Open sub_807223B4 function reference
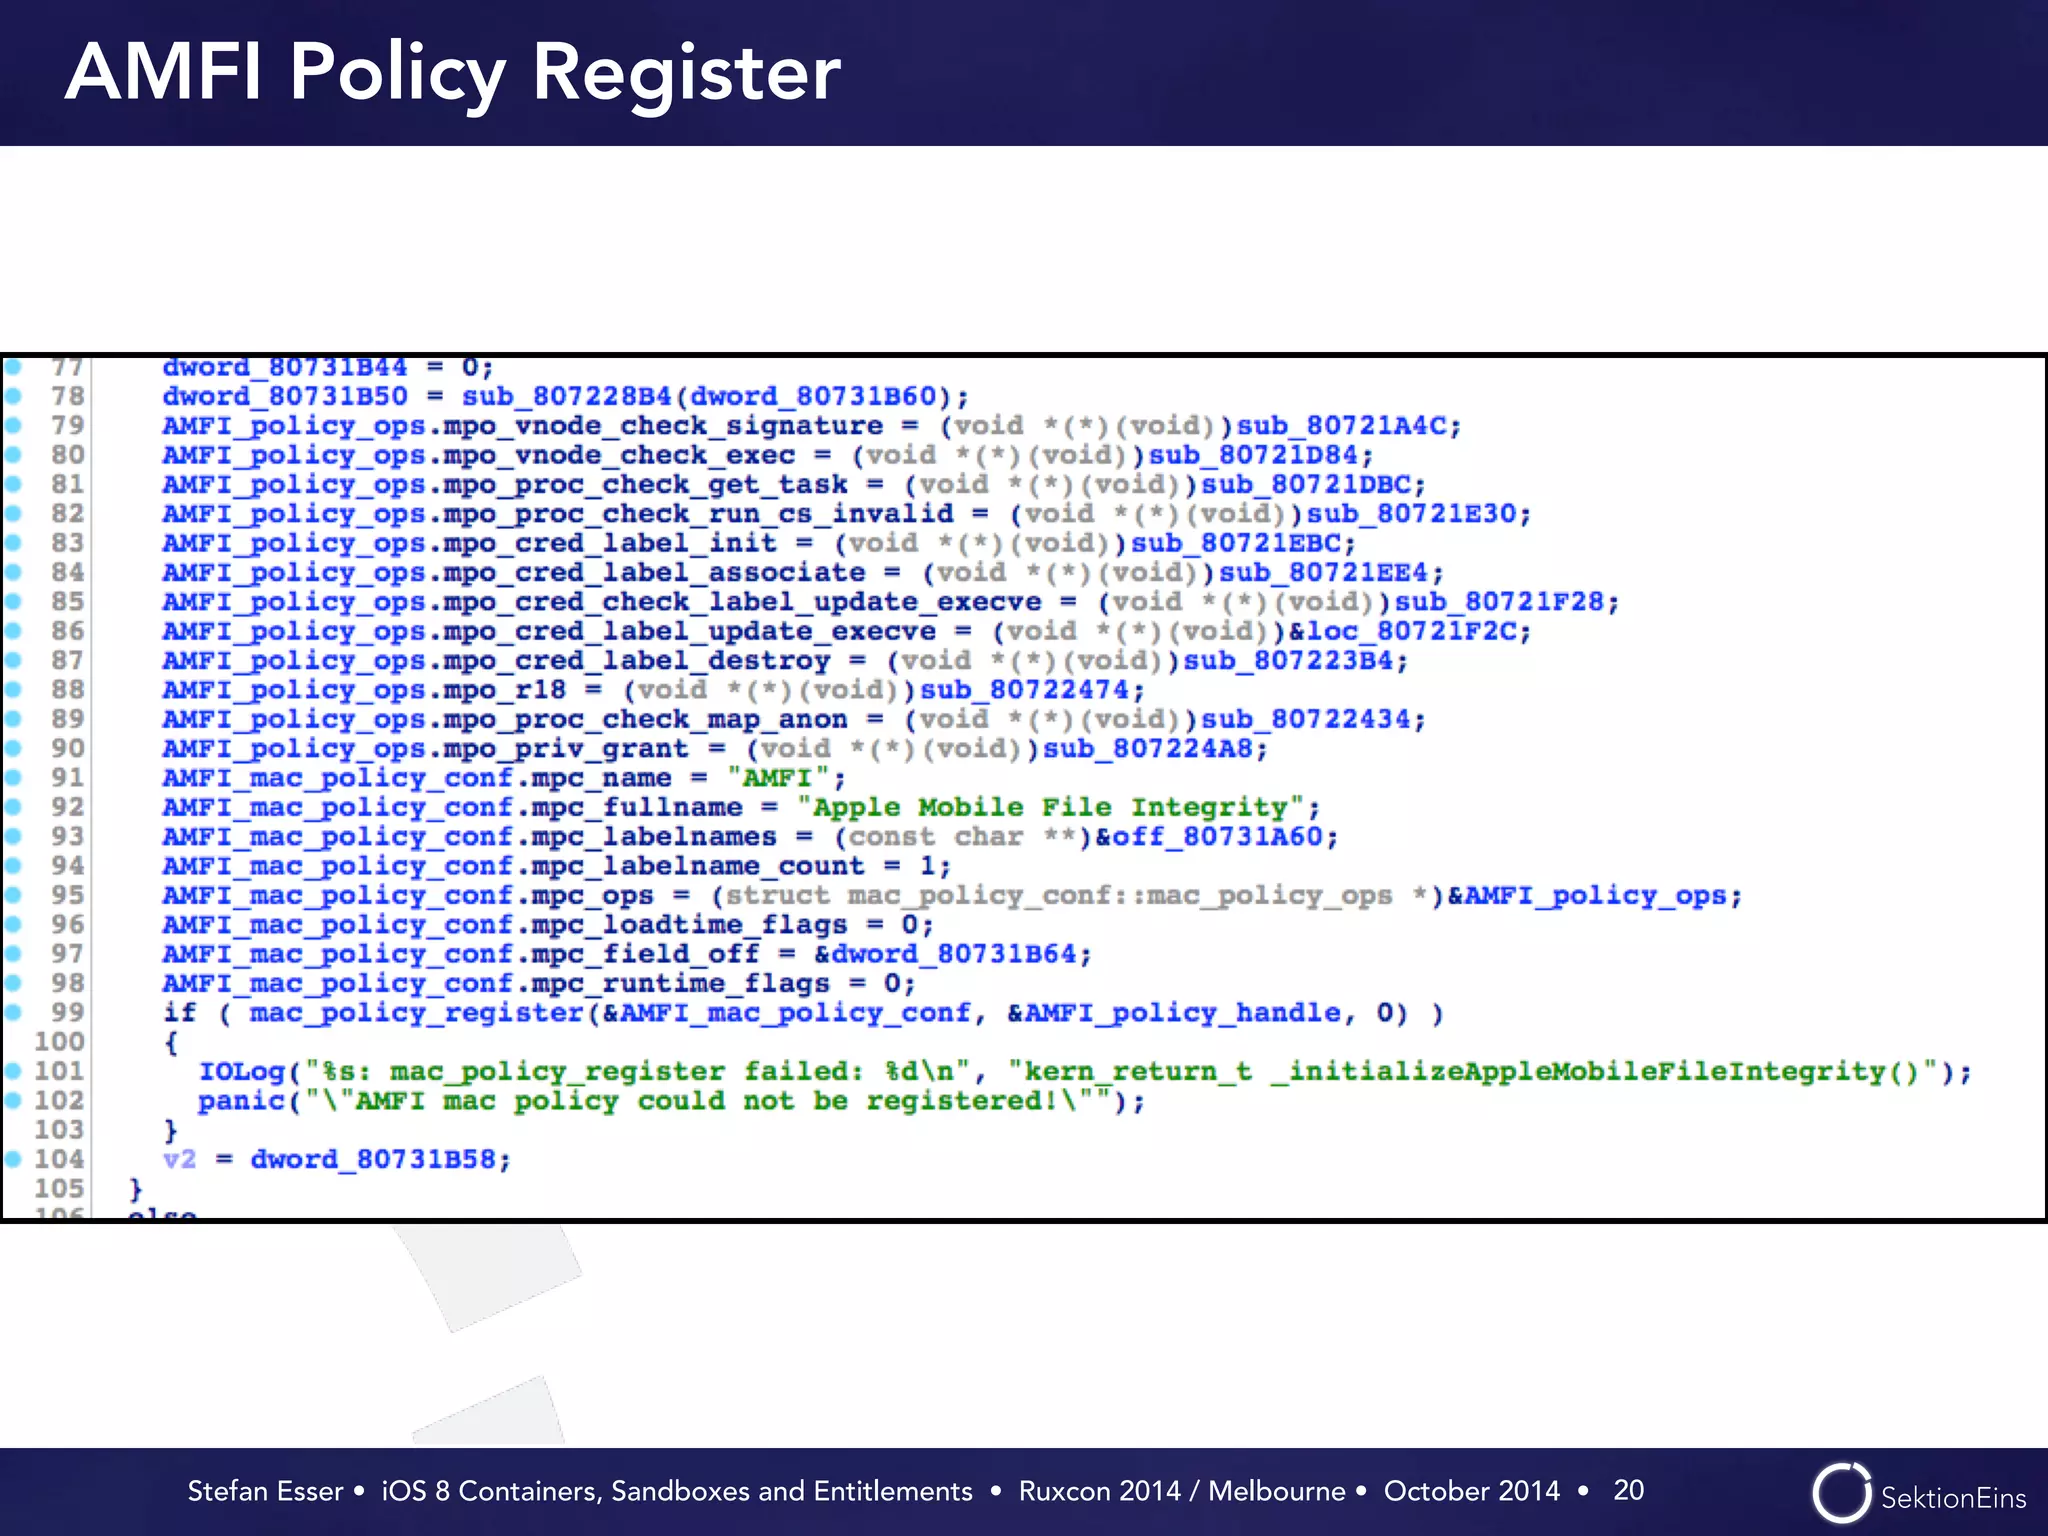 coord(1289,661)
